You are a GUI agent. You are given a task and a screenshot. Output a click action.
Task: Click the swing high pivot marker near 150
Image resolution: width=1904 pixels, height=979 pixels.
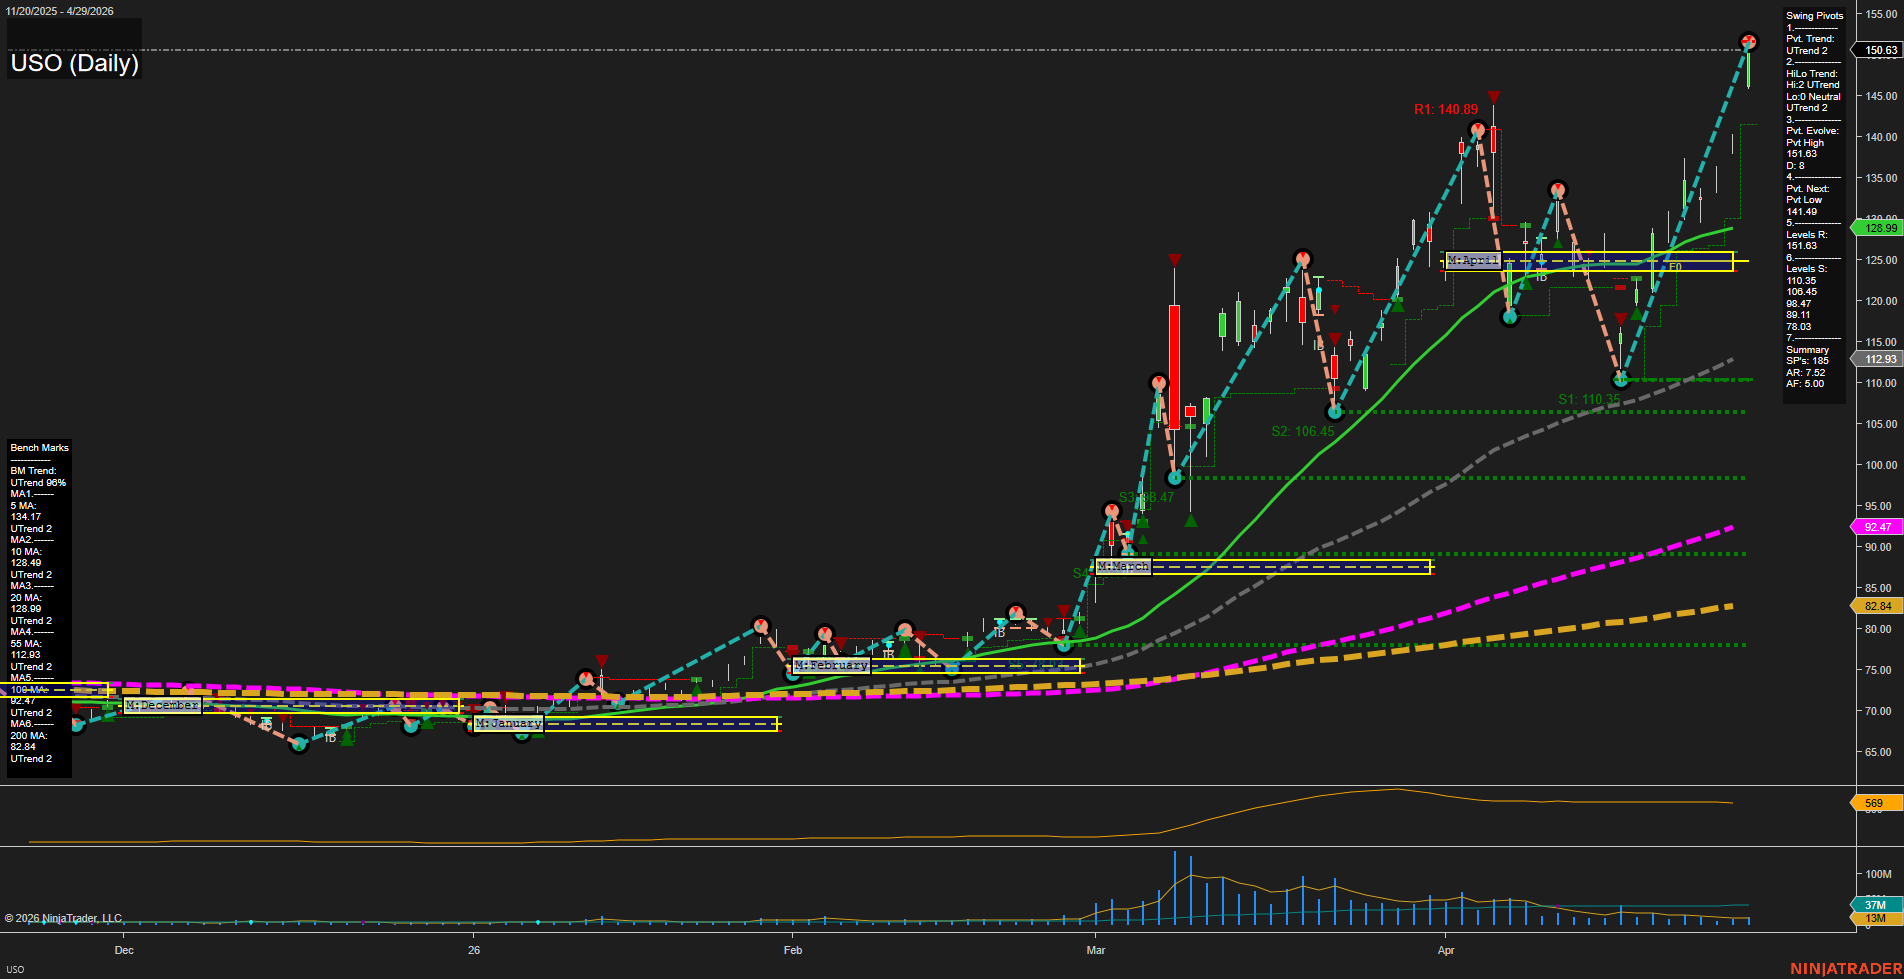[1748, 42]
